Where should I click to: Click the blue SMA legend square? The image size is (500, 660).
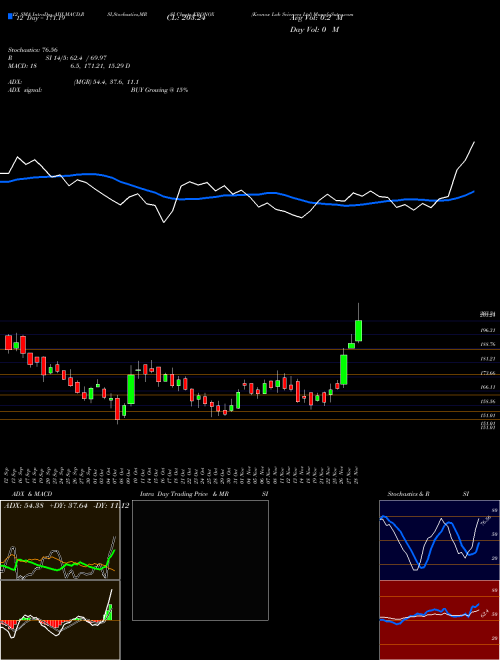(10, 16)
